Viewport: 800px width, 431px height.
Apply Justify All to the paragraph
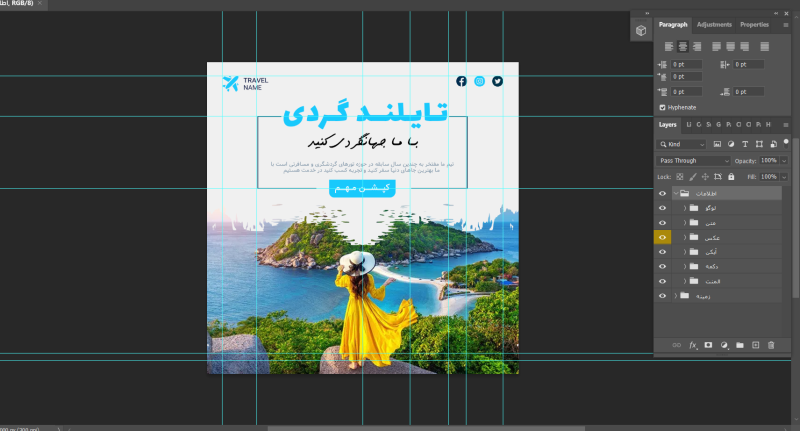(x=764, y=46)
